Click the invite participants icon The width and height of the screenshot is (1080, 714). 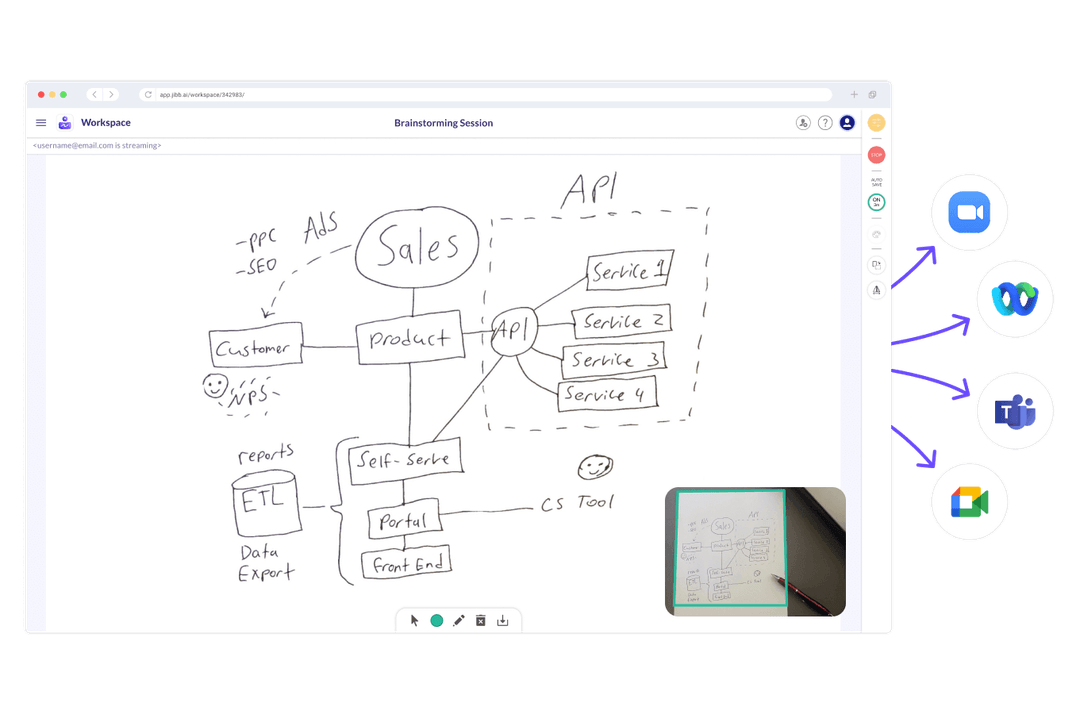(803, 122)
